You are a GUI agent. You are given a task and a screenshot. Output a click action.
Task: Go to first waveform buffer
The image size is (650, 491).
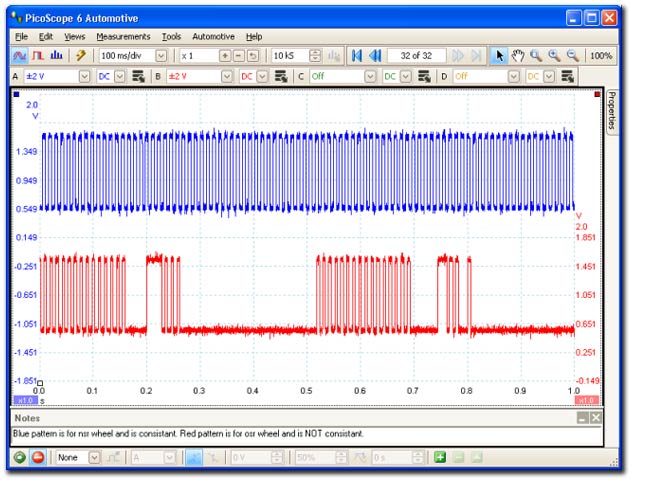tap(357, 56)
